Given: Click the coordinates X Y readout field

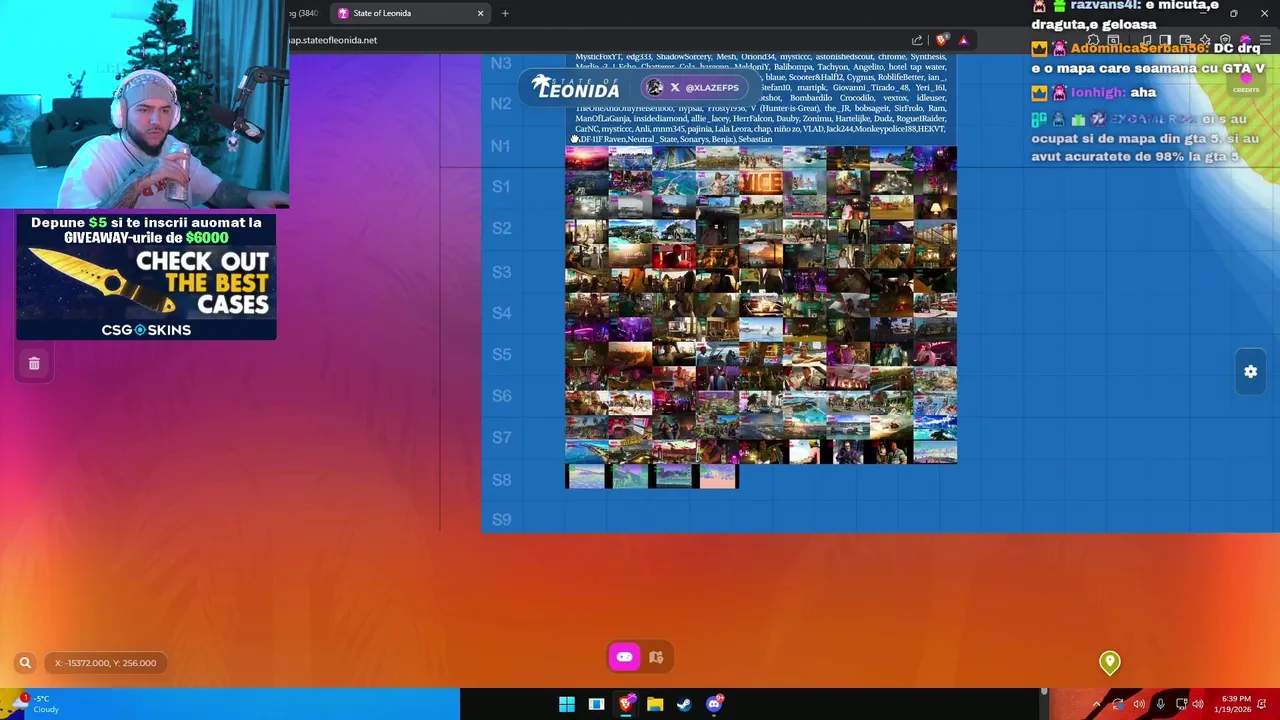Looking at the screenshot, I should [106, 663].
